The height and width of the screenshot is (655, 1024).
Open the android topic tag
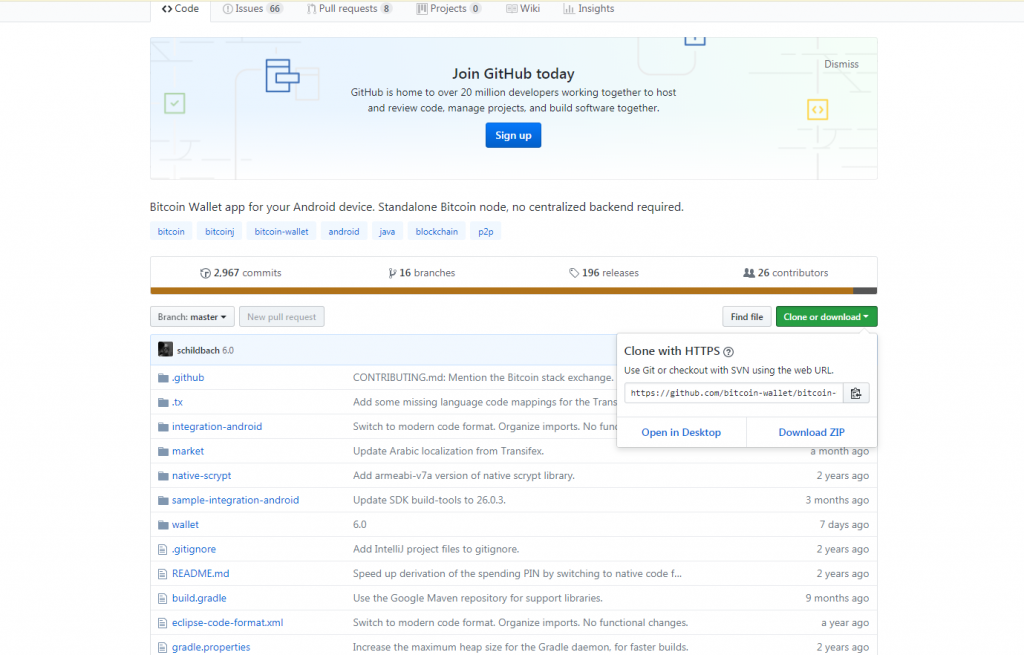pos(344,231)
